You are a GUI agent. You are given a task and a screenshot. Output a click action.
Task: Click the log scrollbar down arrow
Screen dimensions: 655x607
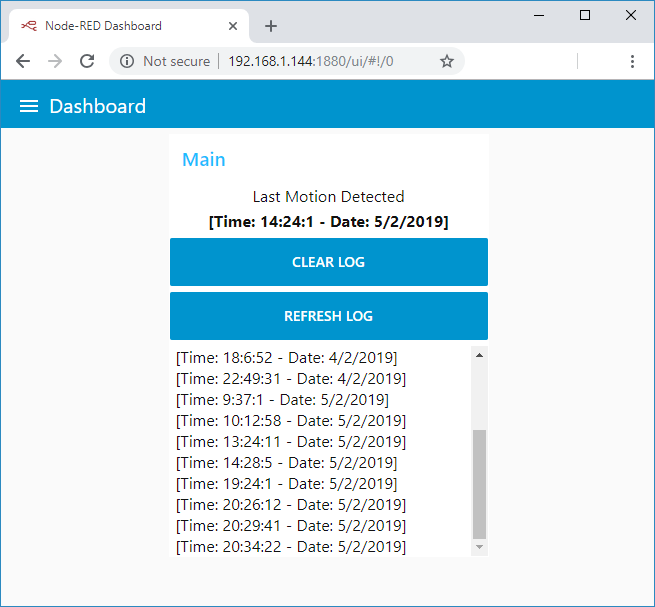[x=480, y=547]
